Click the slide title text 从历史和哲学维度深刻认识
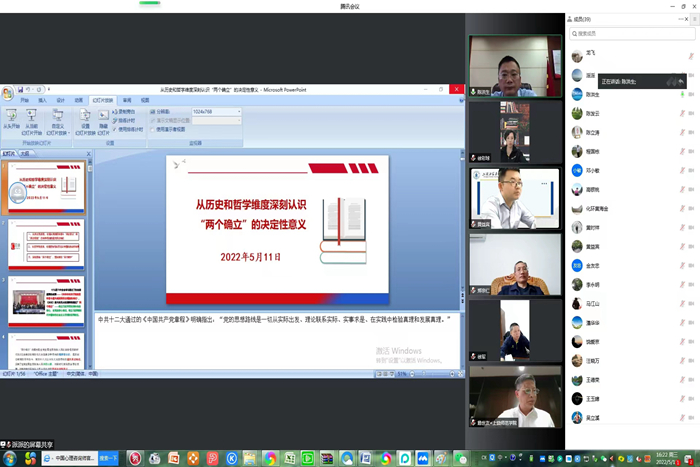The width and height of the screenshot is (700, 467). [251, 205]
